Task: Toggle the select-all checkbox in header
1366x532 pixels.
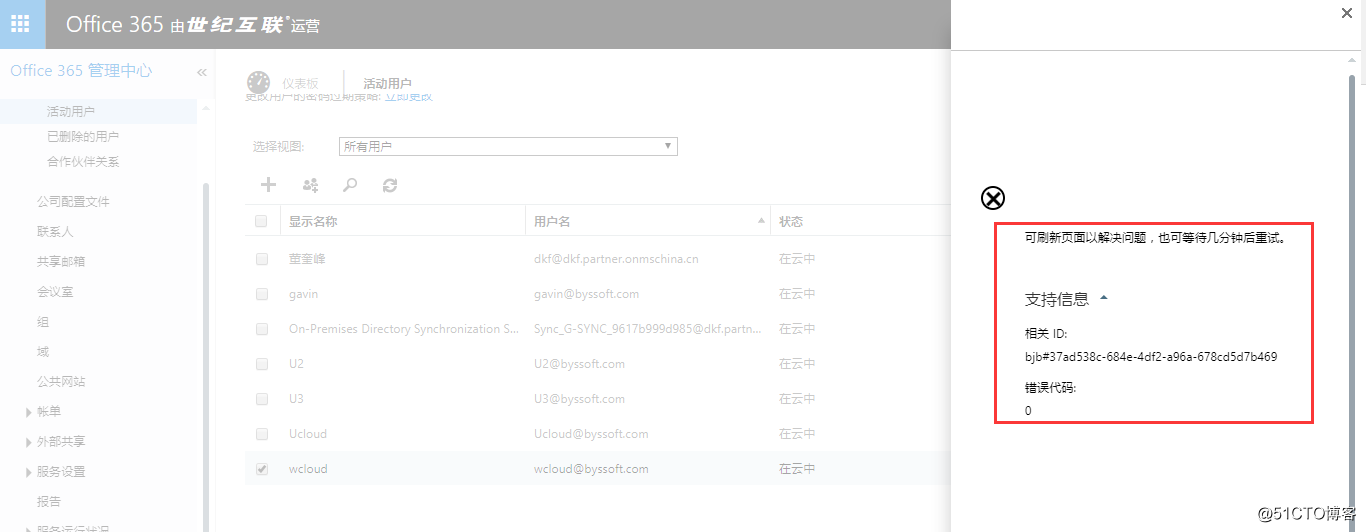Action: point(262,221)
